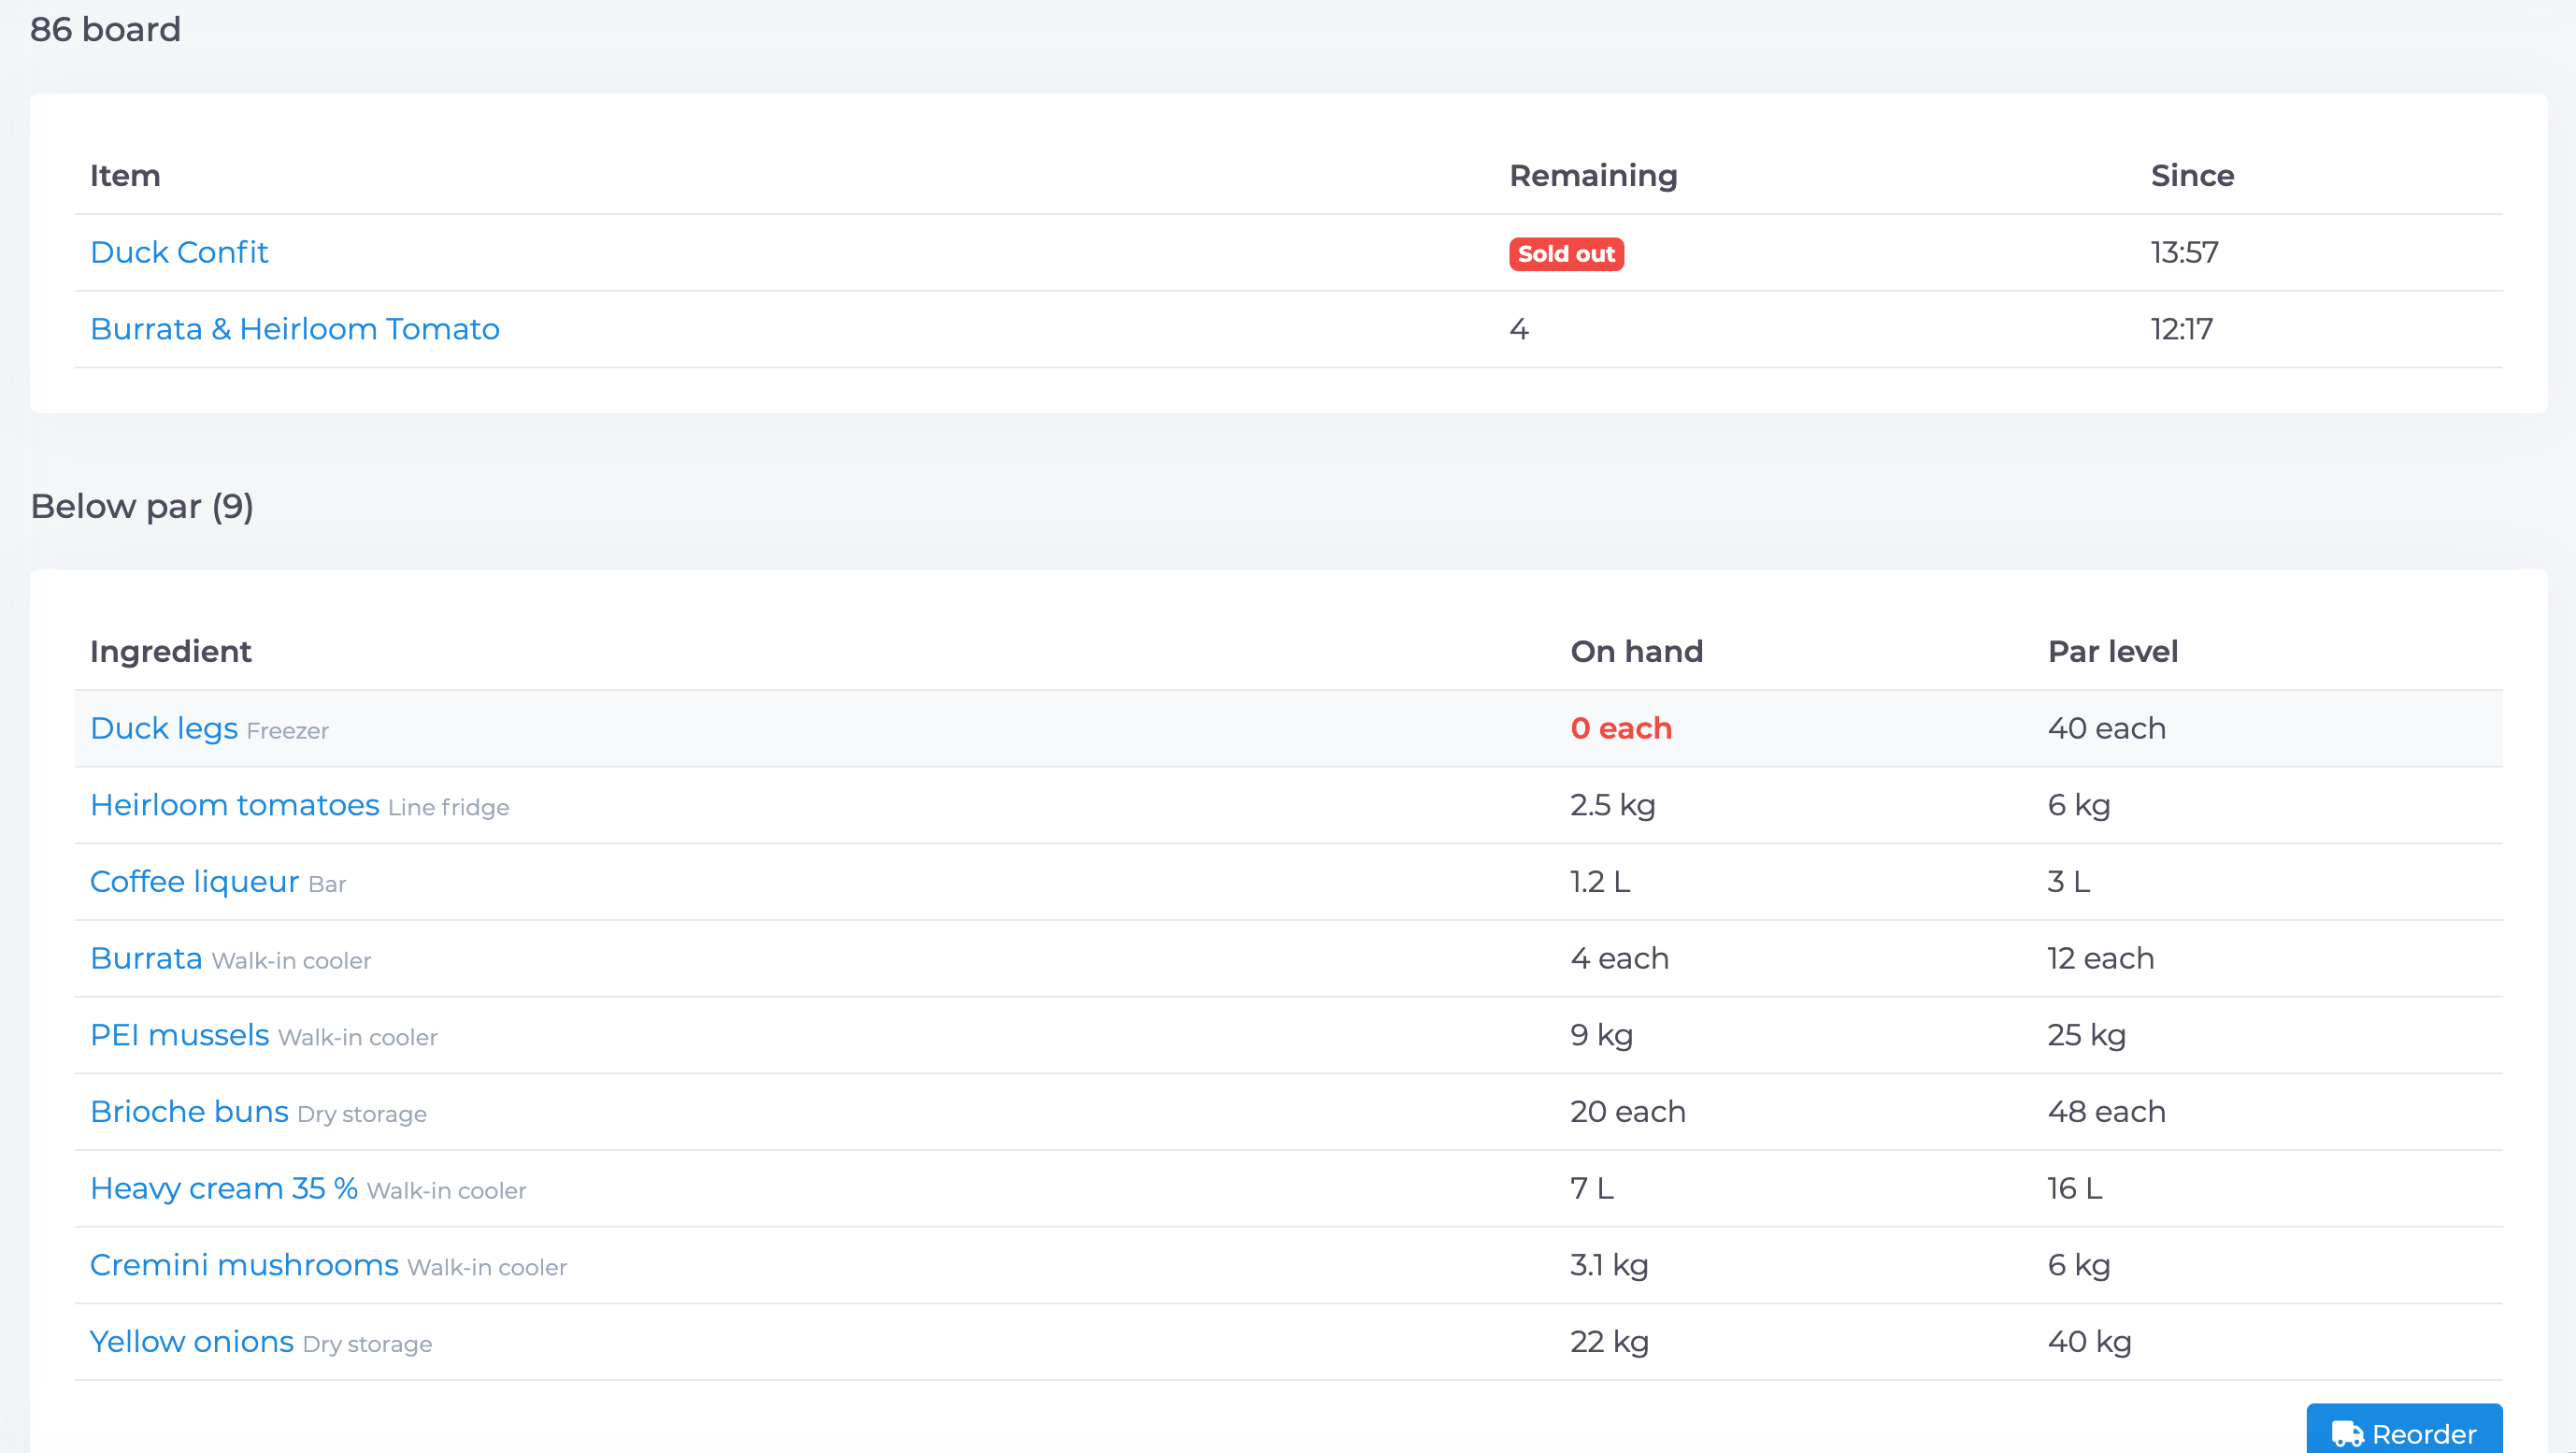
Task: Click the 86 board heading
Action: click(105, 29)
